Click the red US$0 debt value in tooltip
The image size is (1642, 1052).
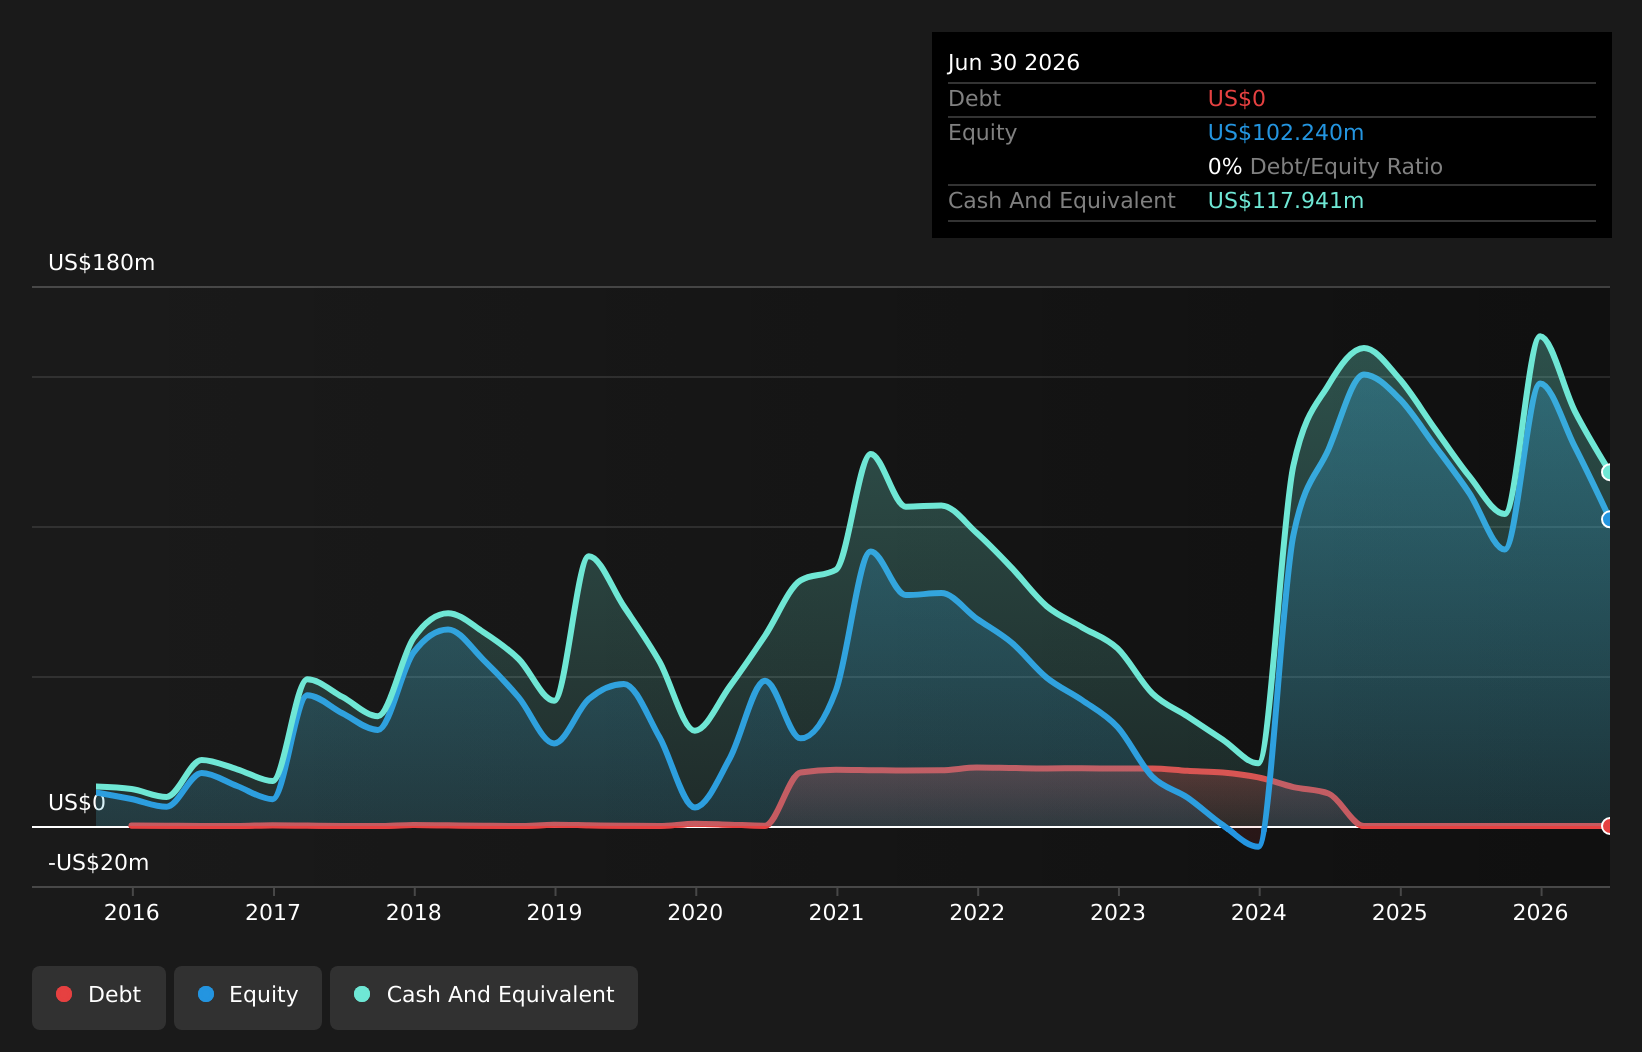tap(1237, 99)
